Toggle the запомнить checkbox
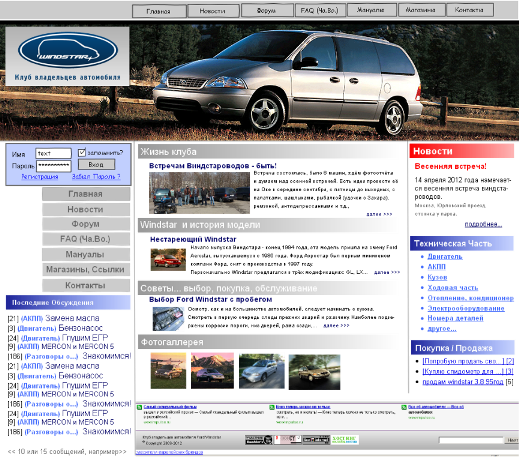The width and height of the screenshot is (519, 461). click(x=82, y=152)
